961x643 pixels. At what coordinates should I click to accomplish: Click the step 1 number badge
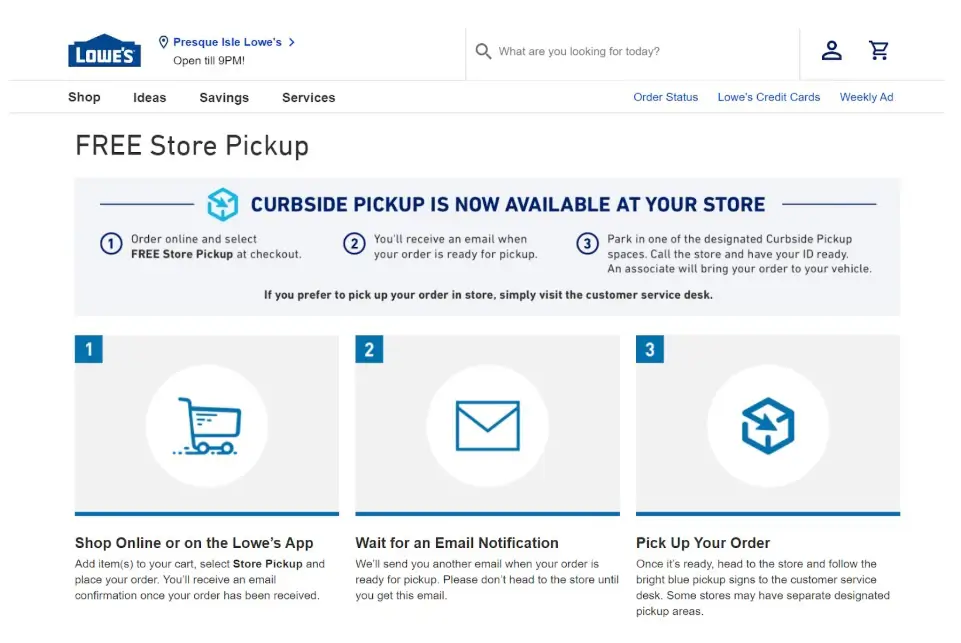89,349
